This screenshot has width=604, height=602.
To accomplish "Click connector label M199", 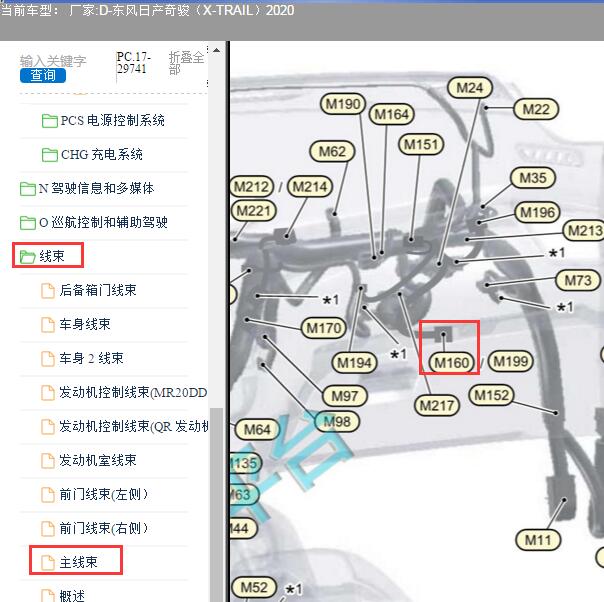I will 510,361.
